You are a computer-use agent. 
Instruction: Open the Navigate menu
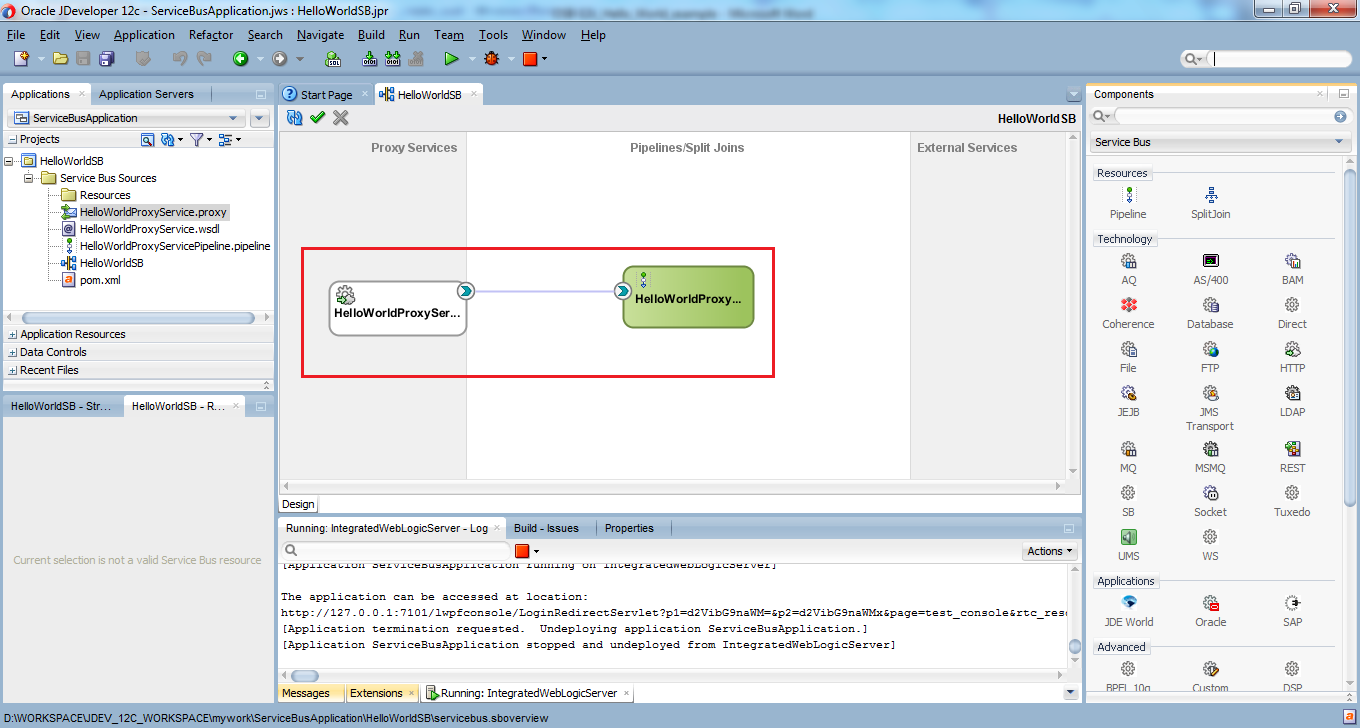point(320,35)
